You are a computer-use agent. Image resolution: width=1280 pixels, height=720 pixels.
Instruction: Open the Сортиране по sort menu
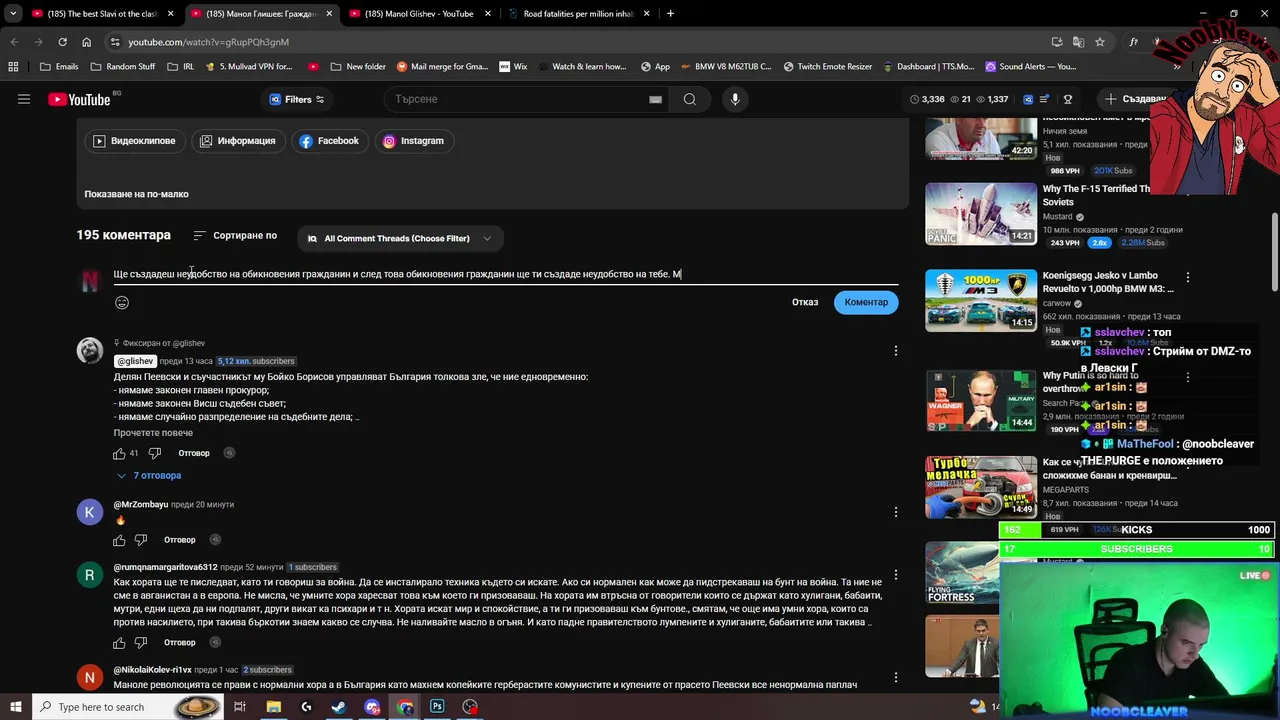click(x=235, y=236)
